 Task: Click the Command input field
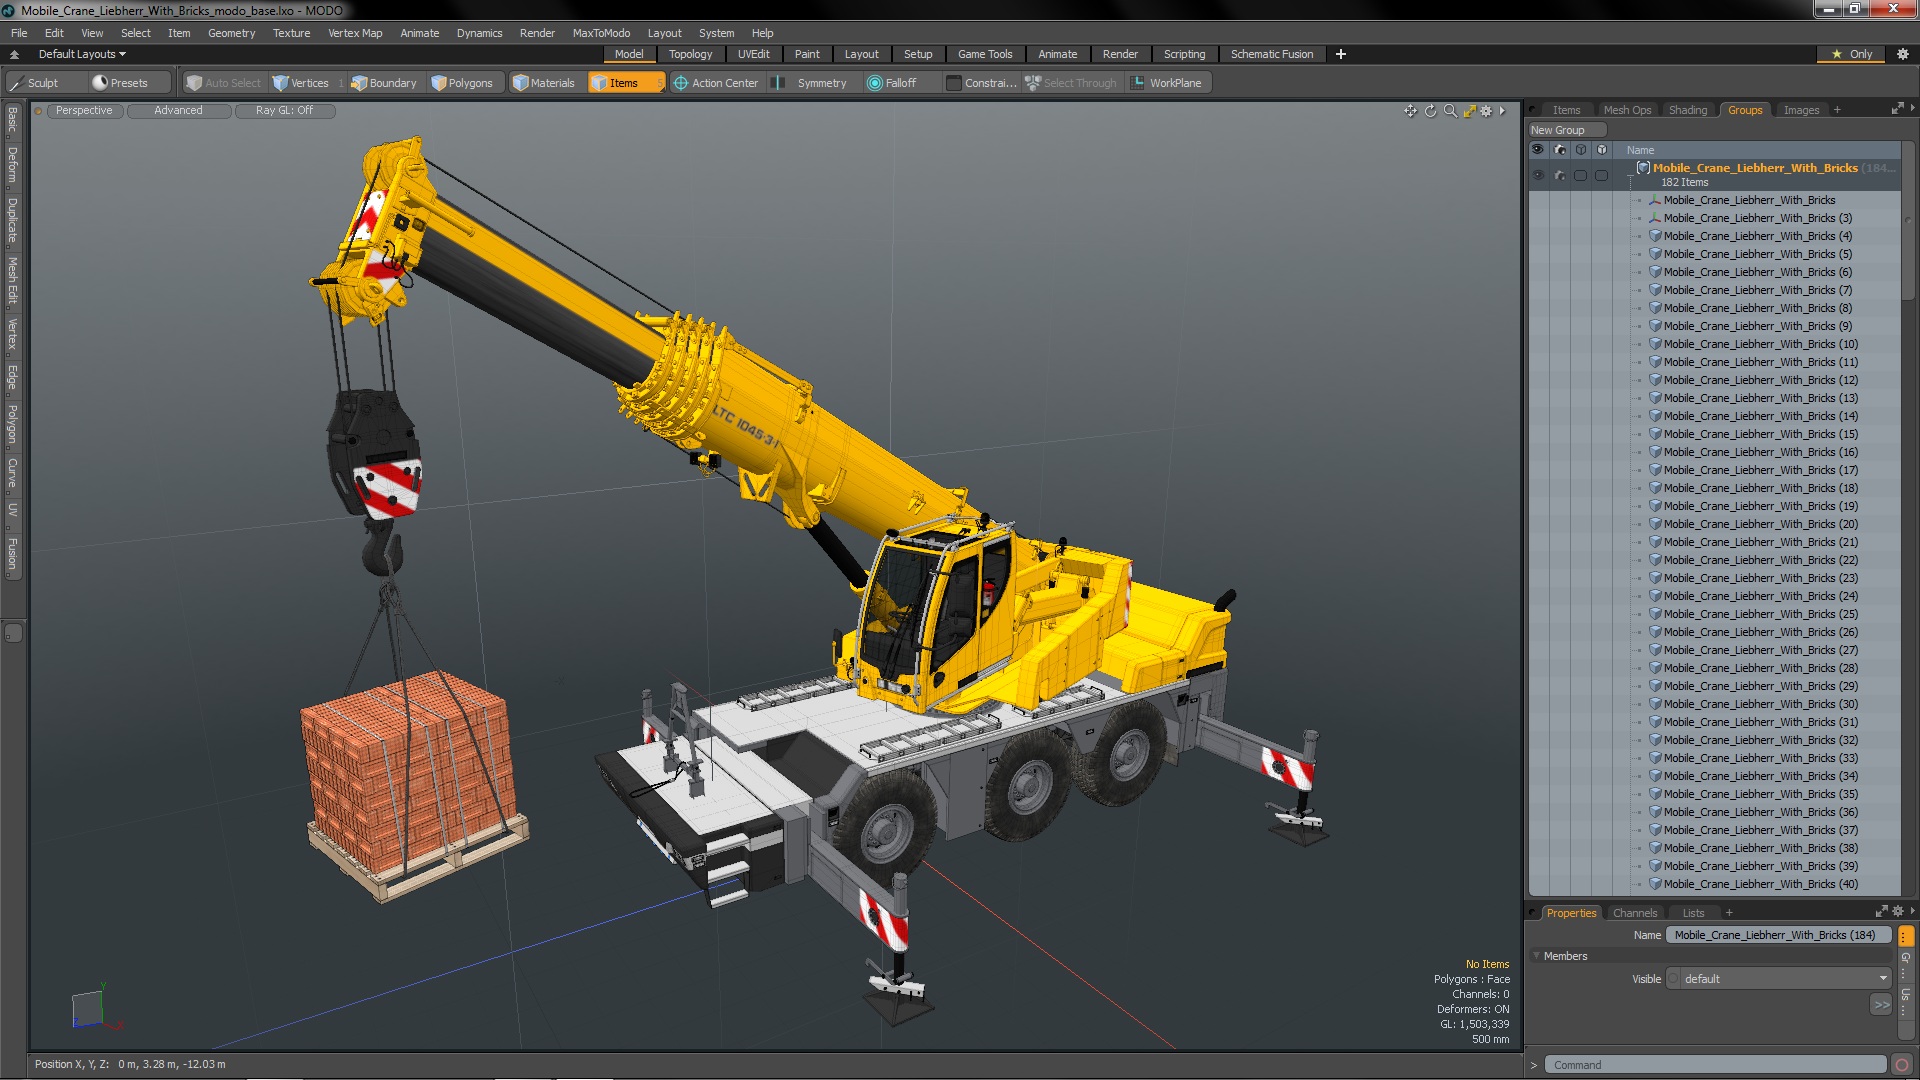click(x=1715, y=1065)
